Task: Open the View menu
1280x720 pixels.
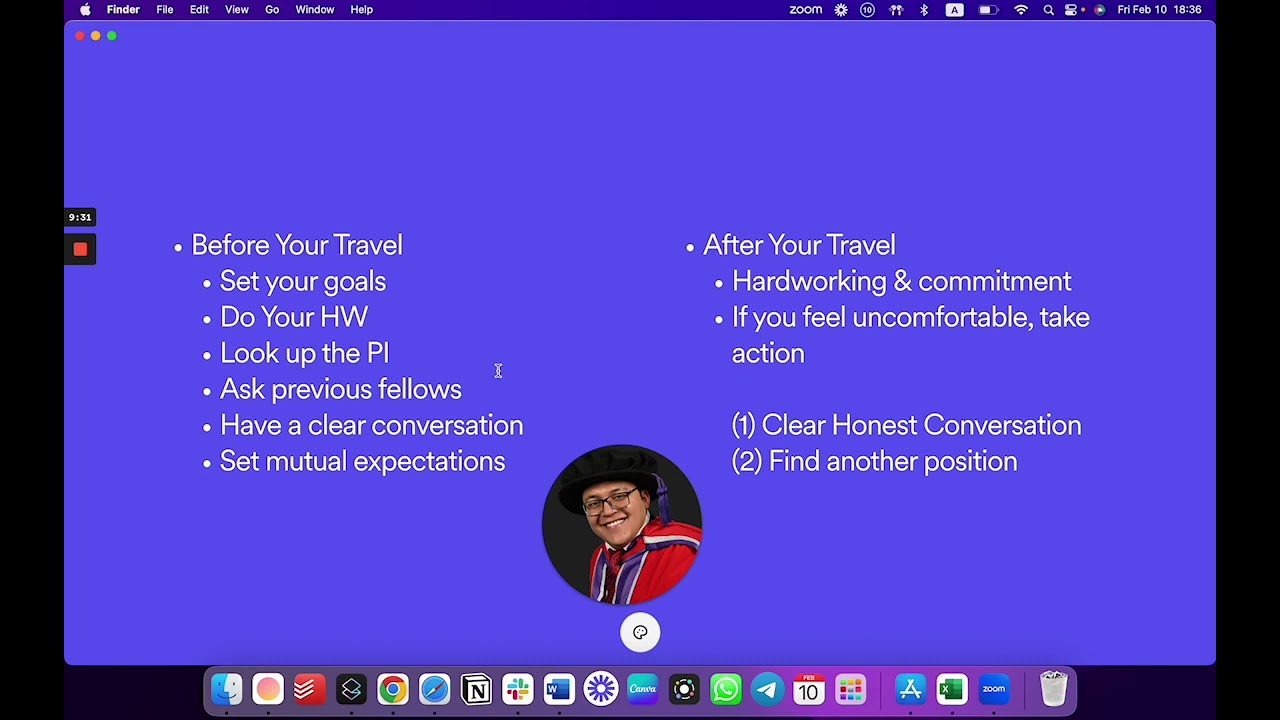Action: tap(237, 10)
